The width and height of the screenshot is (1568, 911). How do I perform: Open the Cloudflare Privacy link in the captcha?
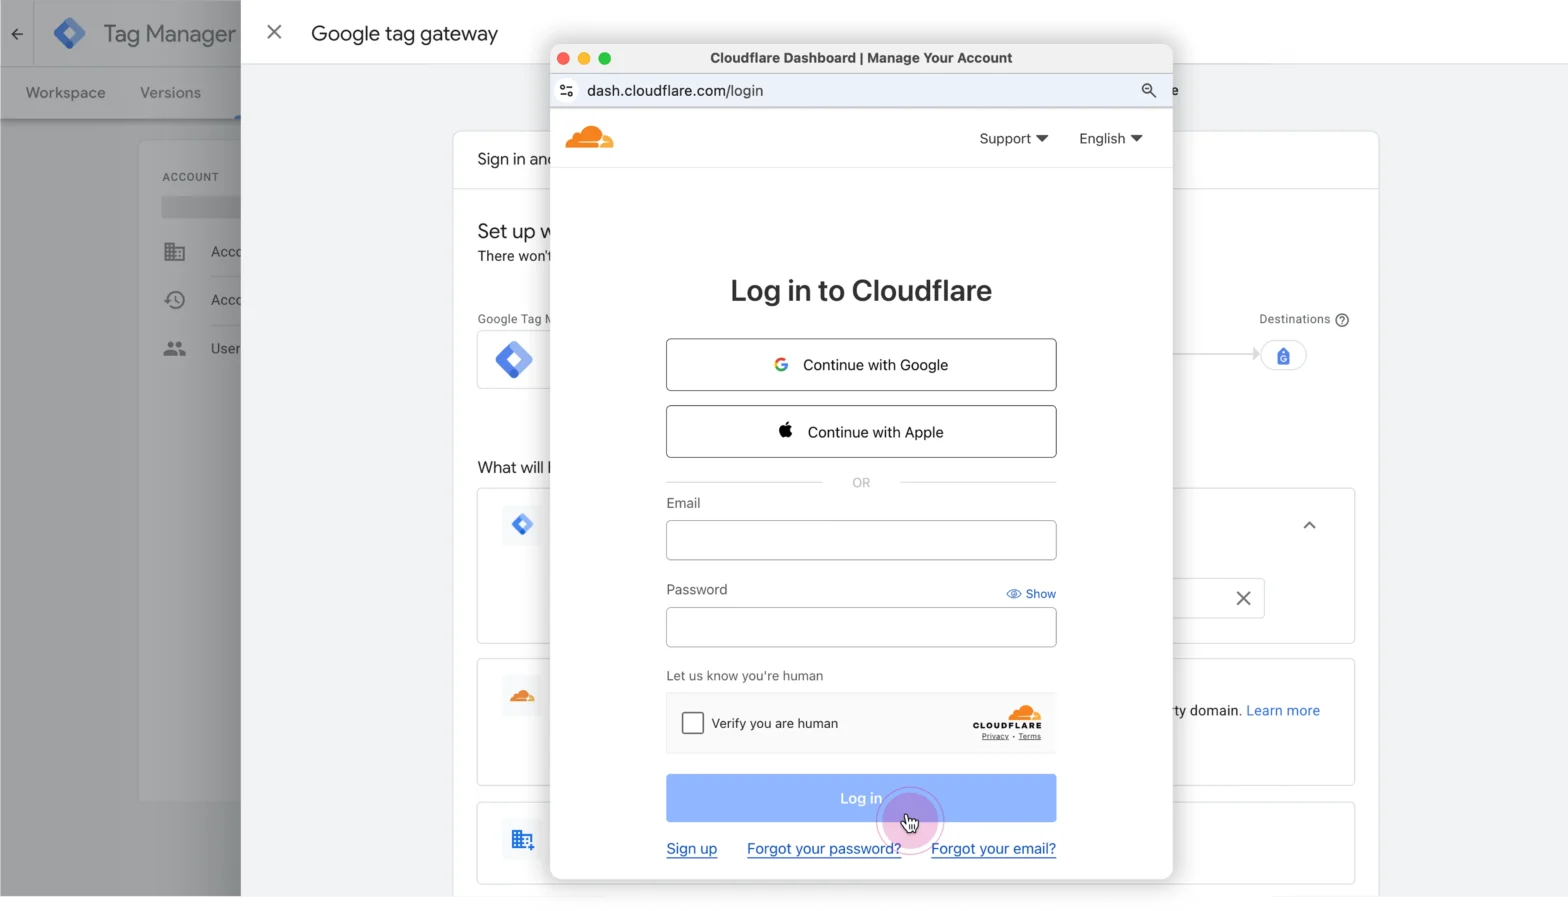pyautogui.click(x=995, y=737)
